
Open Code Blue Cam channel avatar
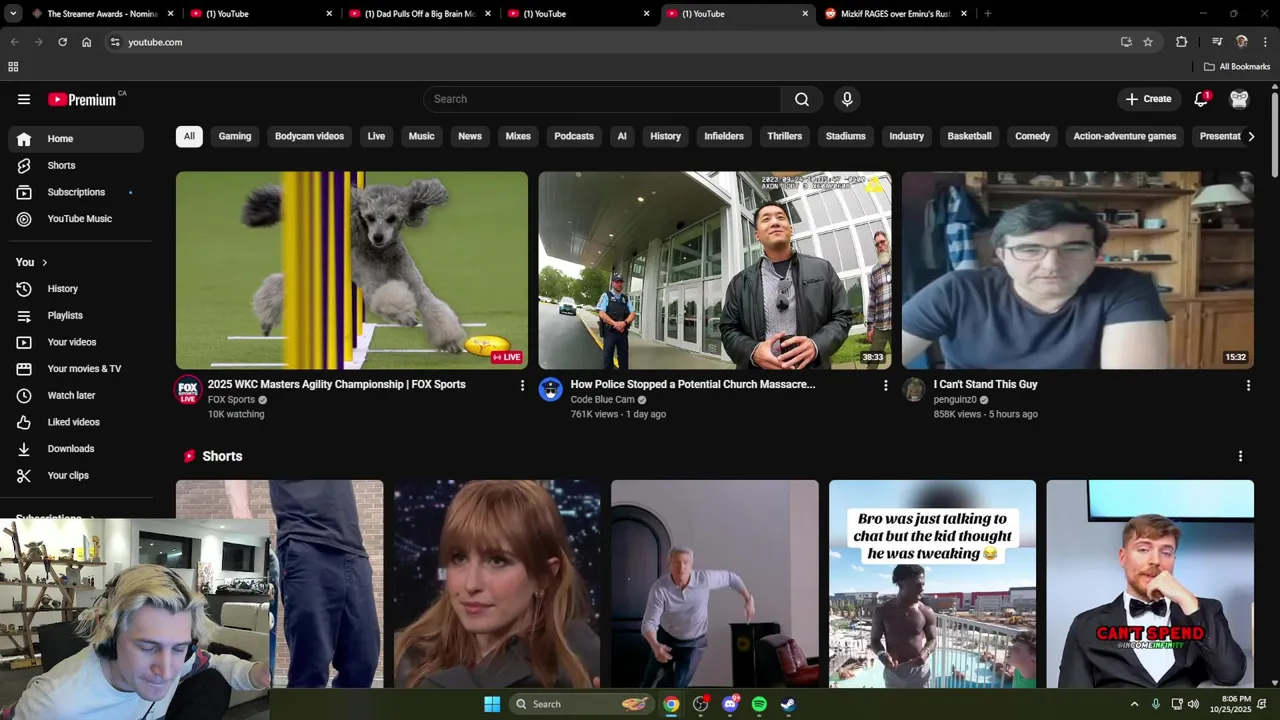pyautogui.click(x=551, y=390)
